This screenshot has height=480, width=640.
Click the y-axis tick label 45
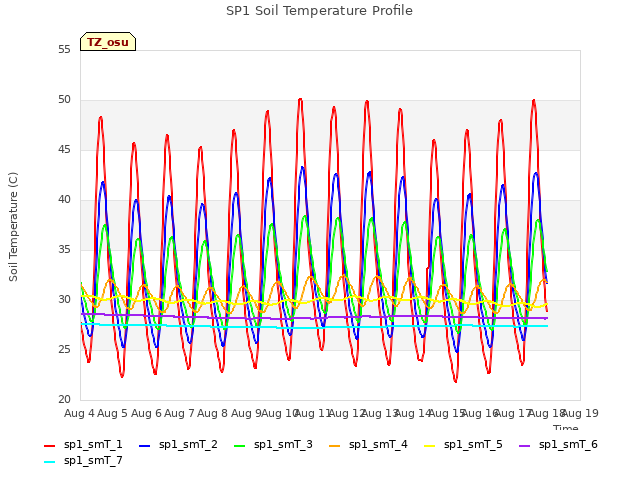click(x=64, y=150)
